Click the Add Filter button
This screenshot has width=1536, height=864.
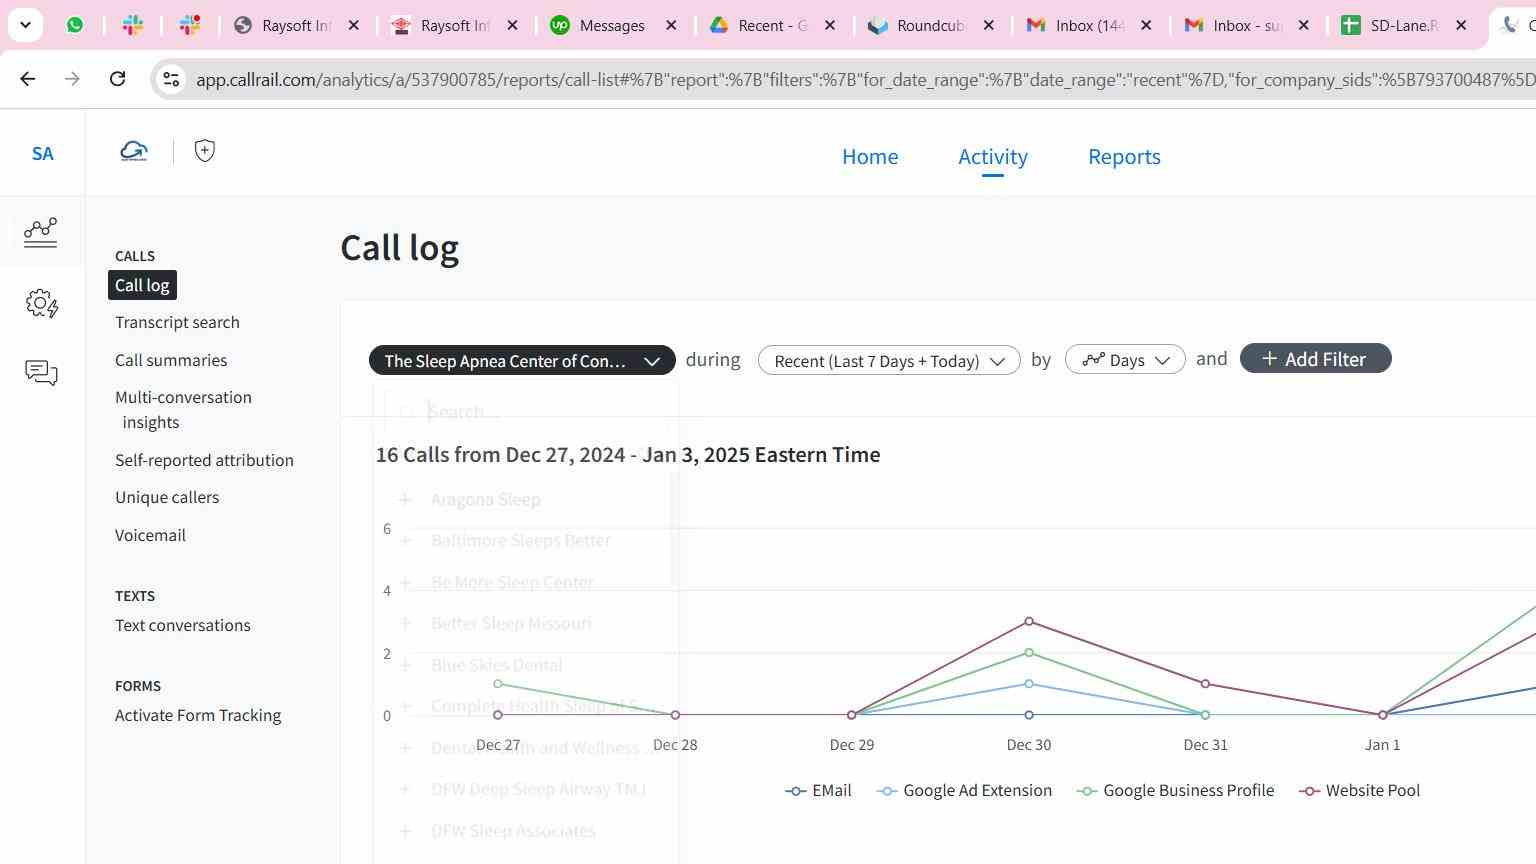pos(1315,358)
